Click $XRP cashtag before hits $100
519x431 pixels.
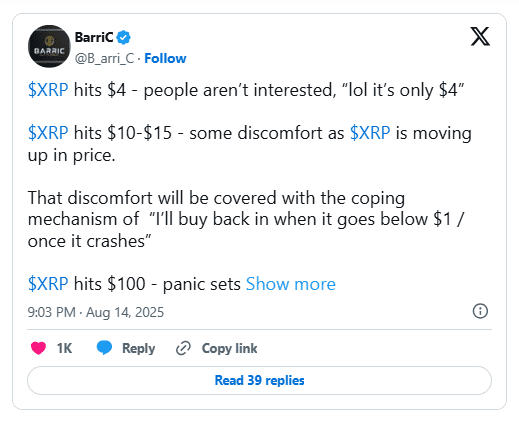coord(48,284)
